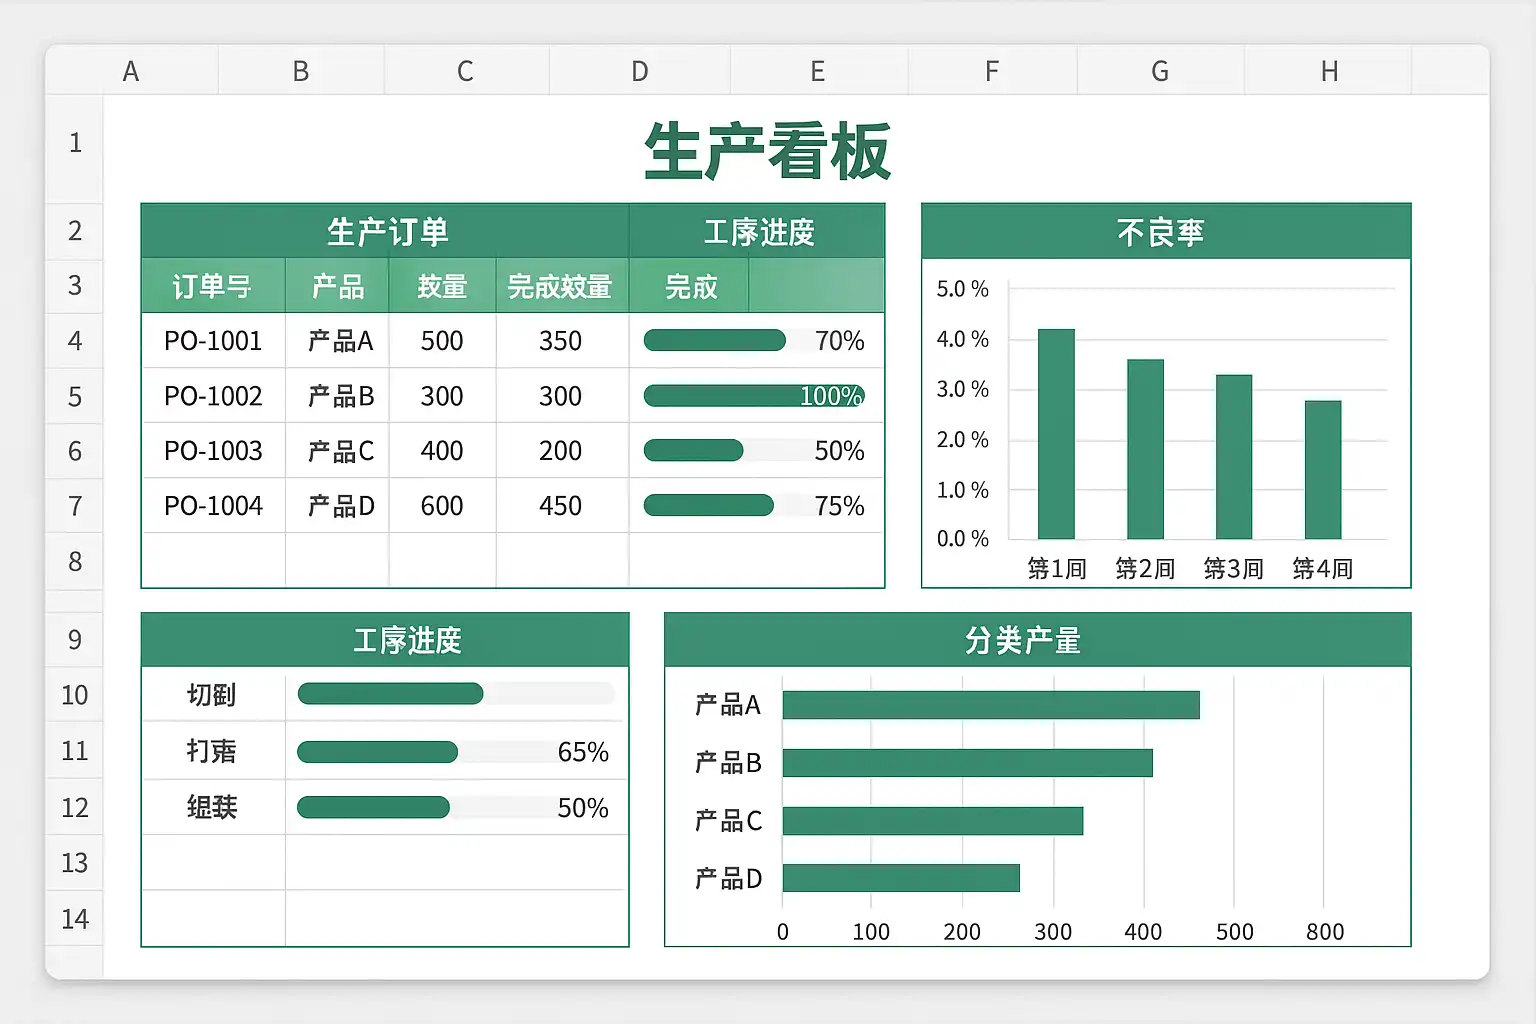1536x1024 pixels.
Task: Select 产品D cell in the order table
Action: [338, 506]
